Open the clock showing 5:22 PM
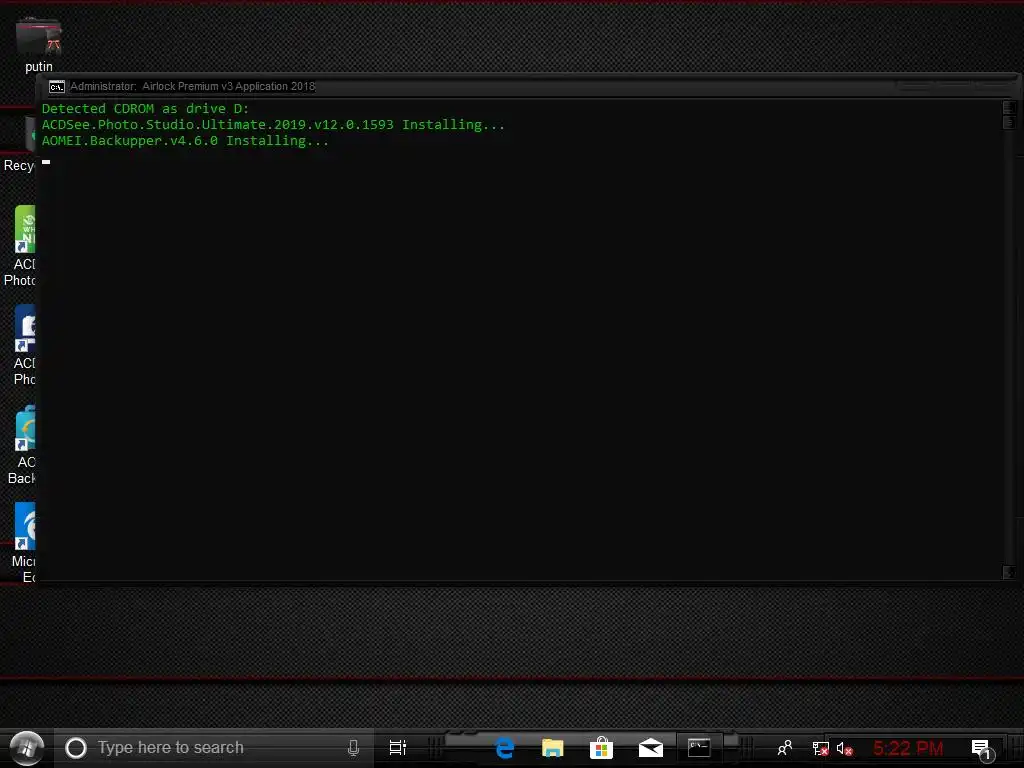The height and width of the screenshot is (768, 1024). [908, 748]
